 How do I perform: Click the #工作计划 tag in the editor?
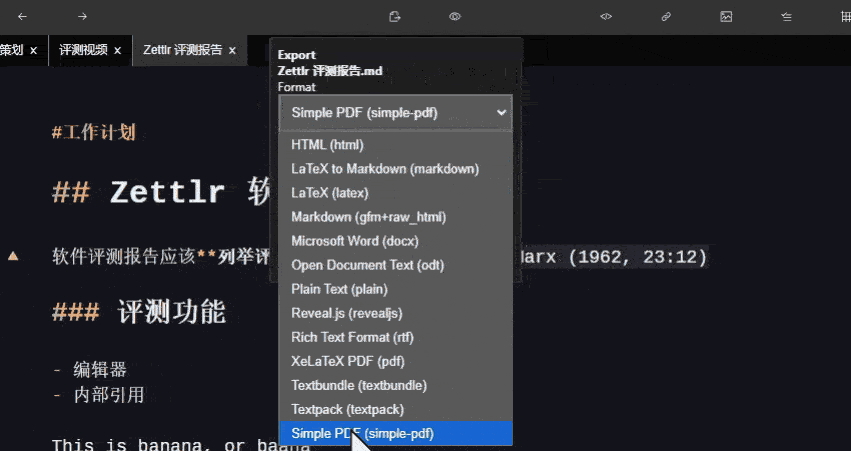(93, 132)
